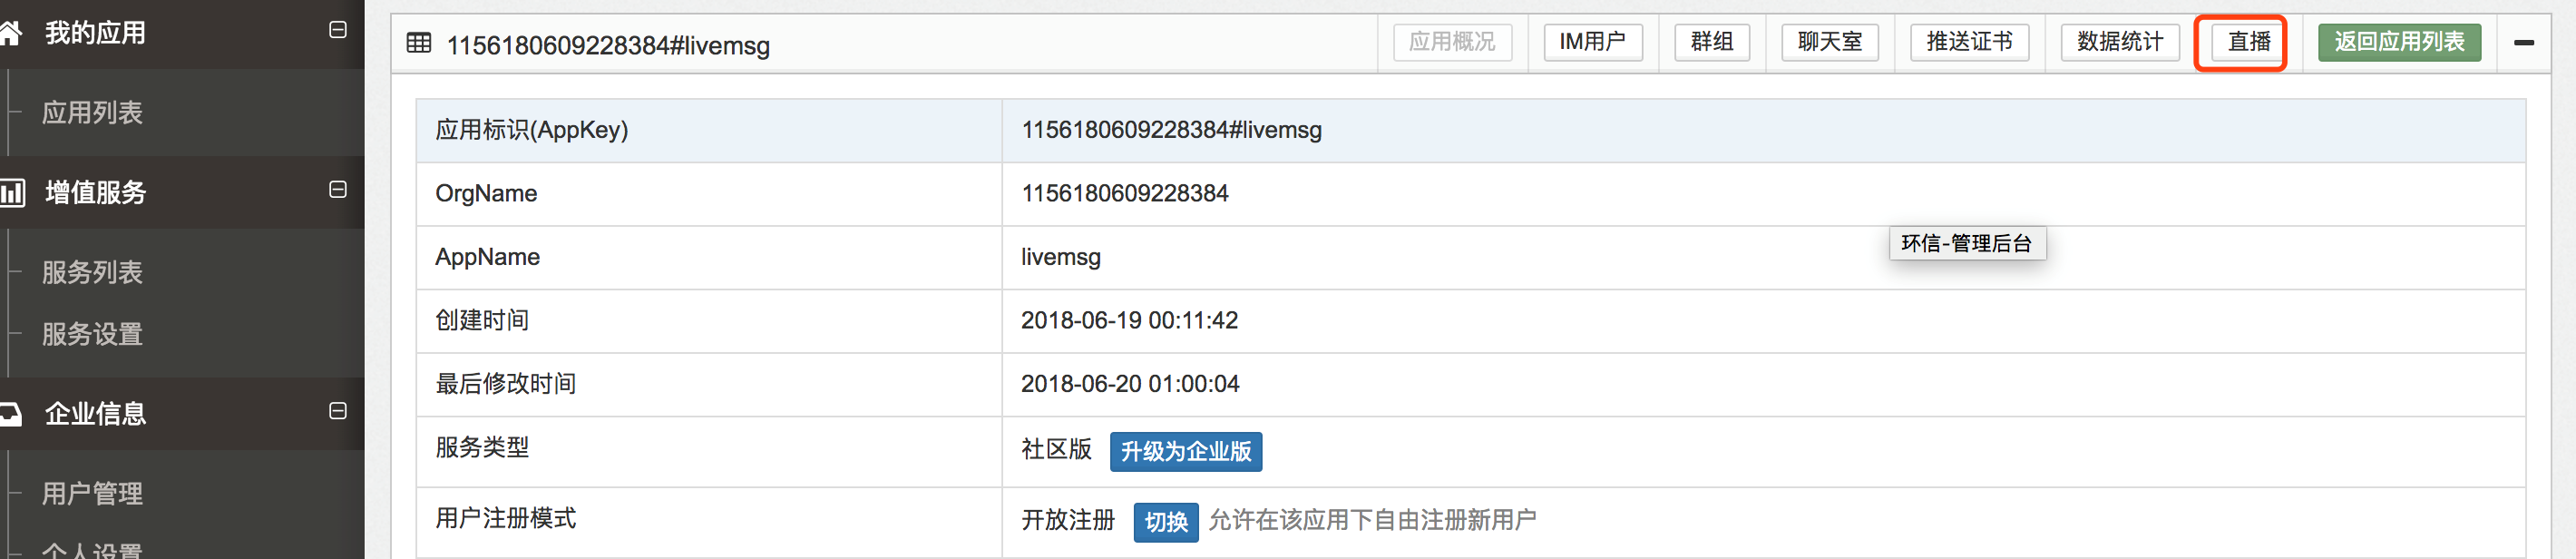The image size is (2576, 559).
Task: Open the 群组 tab
Action: tap(1711, 42)
